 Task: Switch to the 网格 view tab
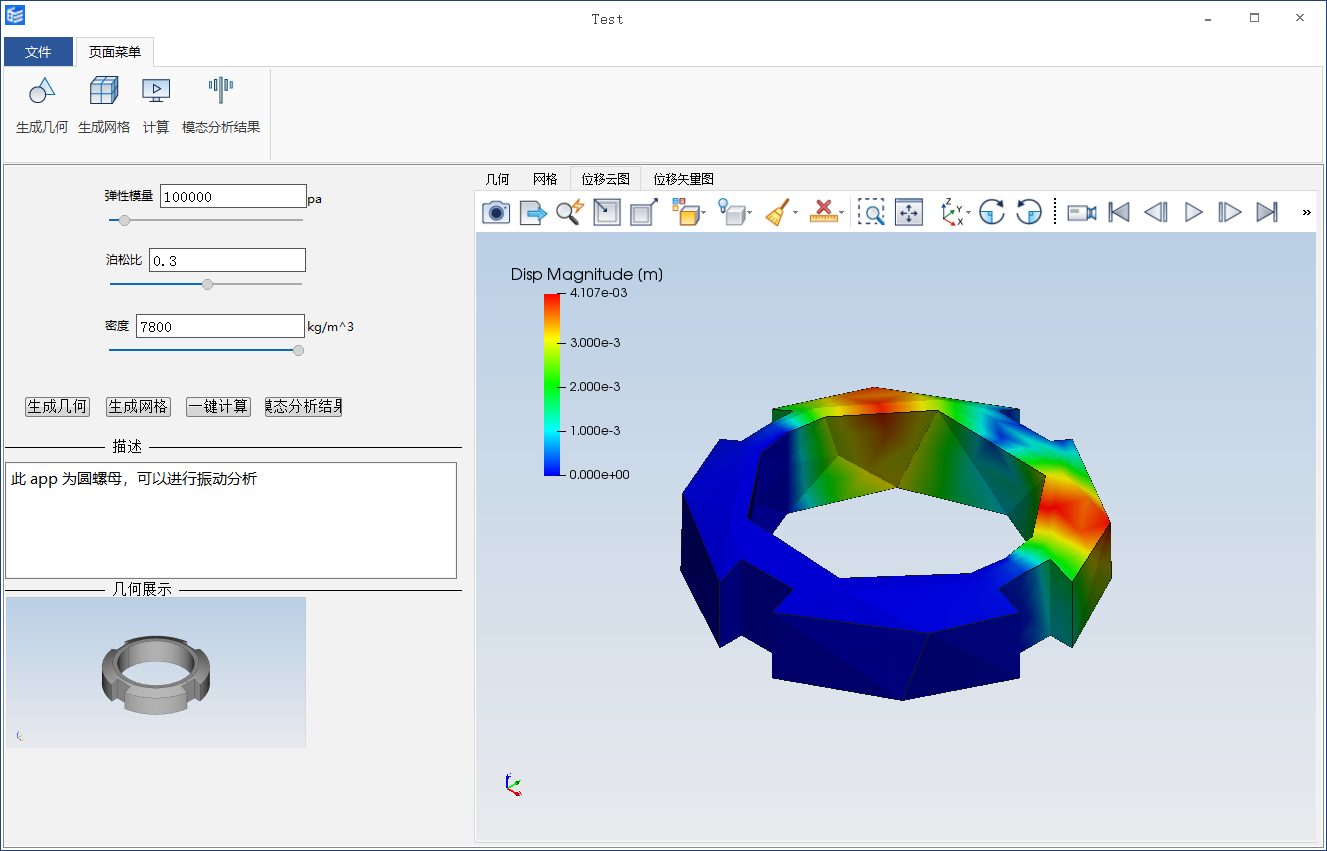point(545,179)
